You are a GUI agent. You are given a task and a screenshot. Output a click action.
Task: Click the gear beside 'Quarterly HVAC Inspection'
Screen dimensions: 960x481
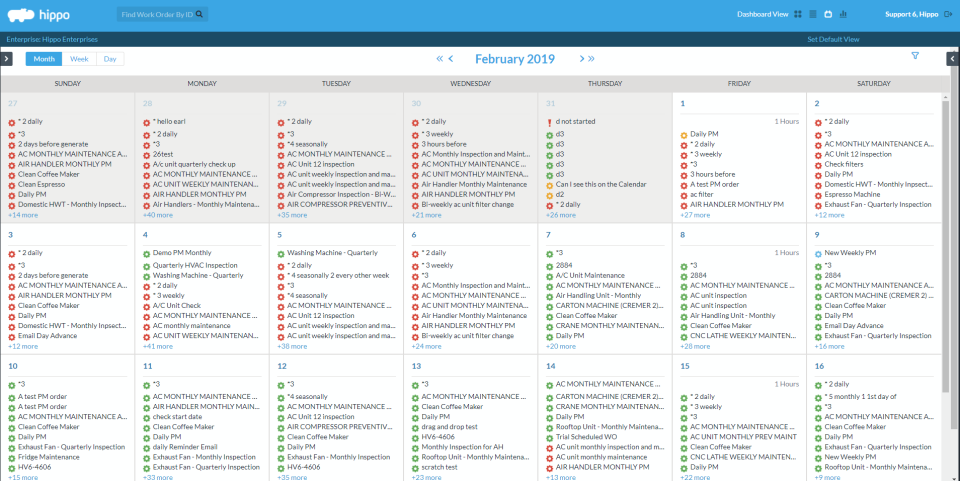(x=146, y=266)
